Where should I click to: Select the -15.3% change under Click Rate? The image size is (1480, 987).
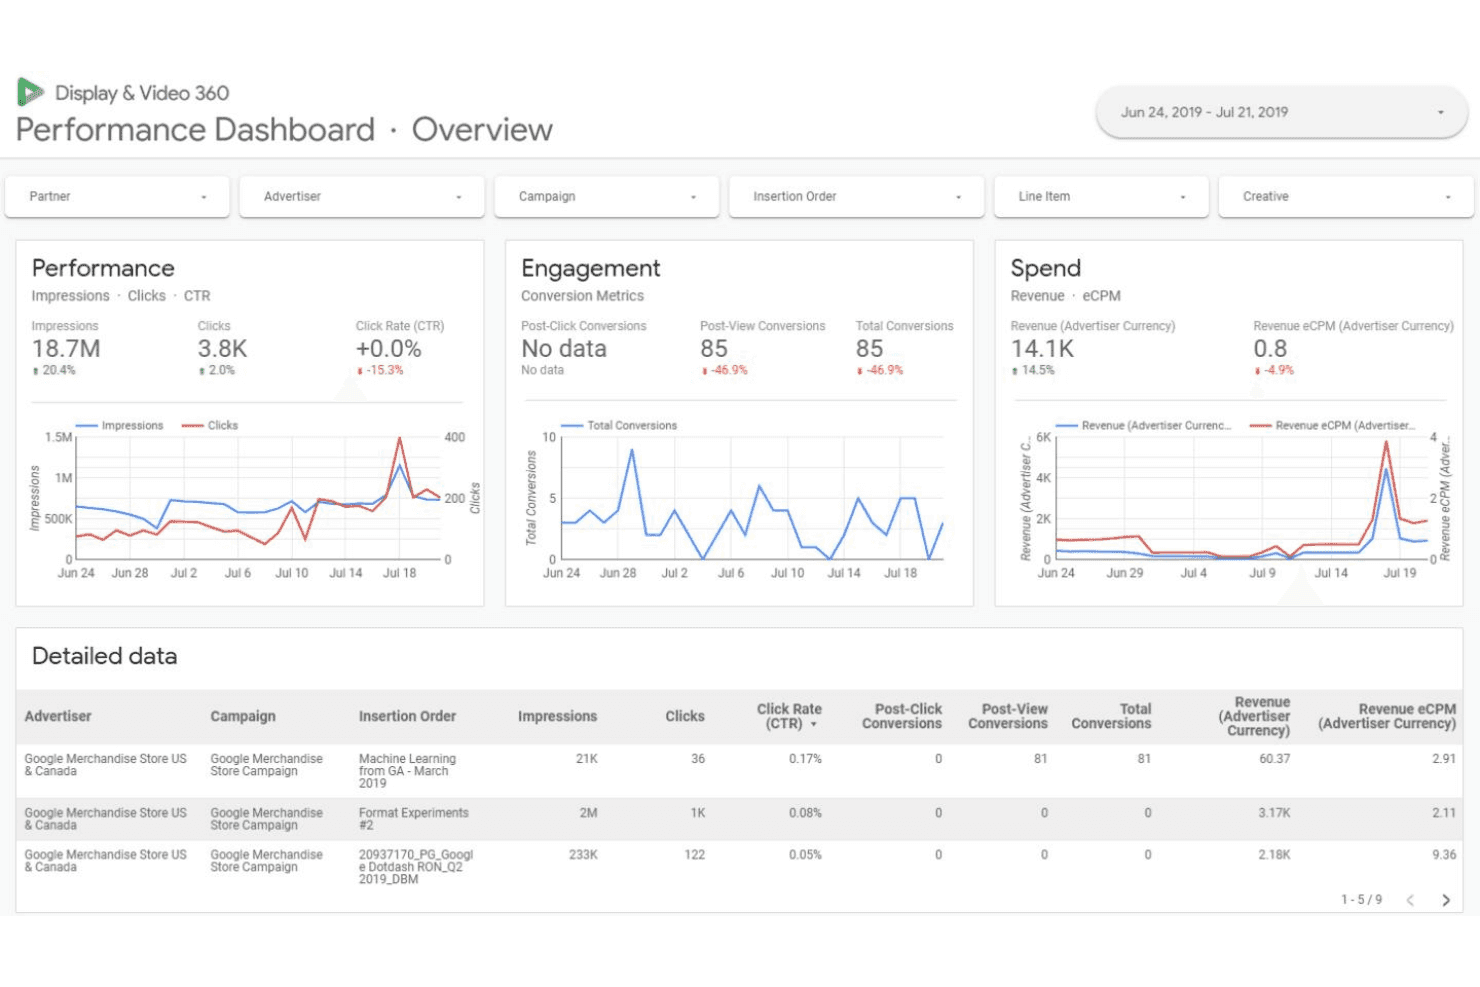[380, 371]
